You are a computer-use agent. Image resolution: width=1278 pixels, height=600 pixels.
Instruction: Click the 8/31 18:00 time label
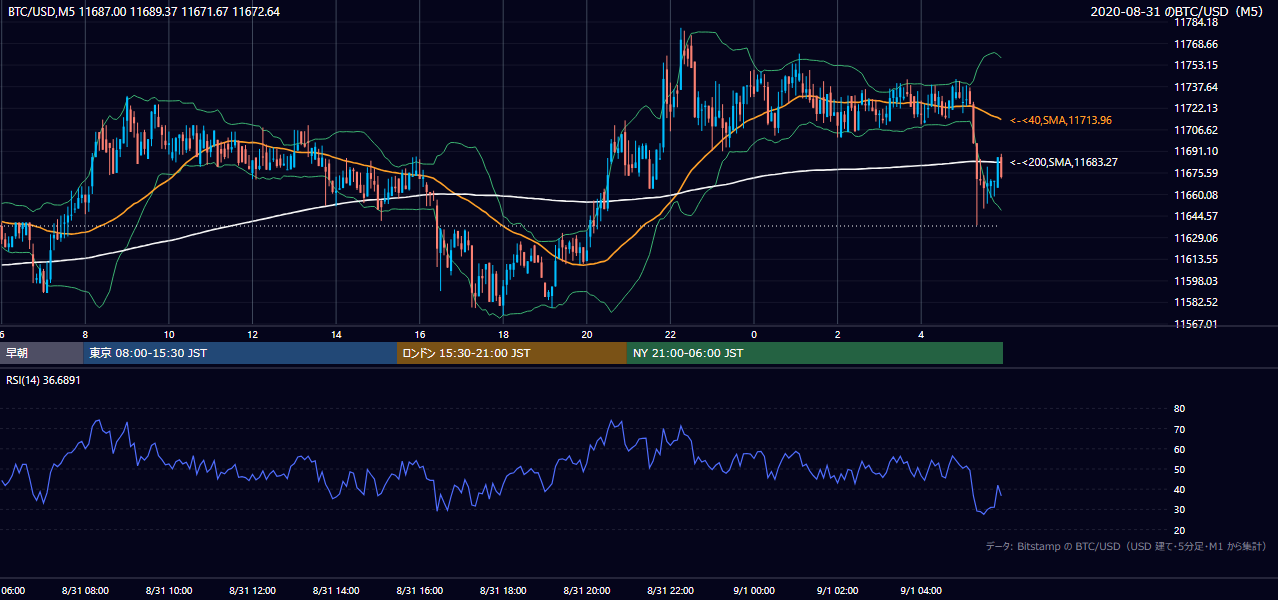point(503,591)
